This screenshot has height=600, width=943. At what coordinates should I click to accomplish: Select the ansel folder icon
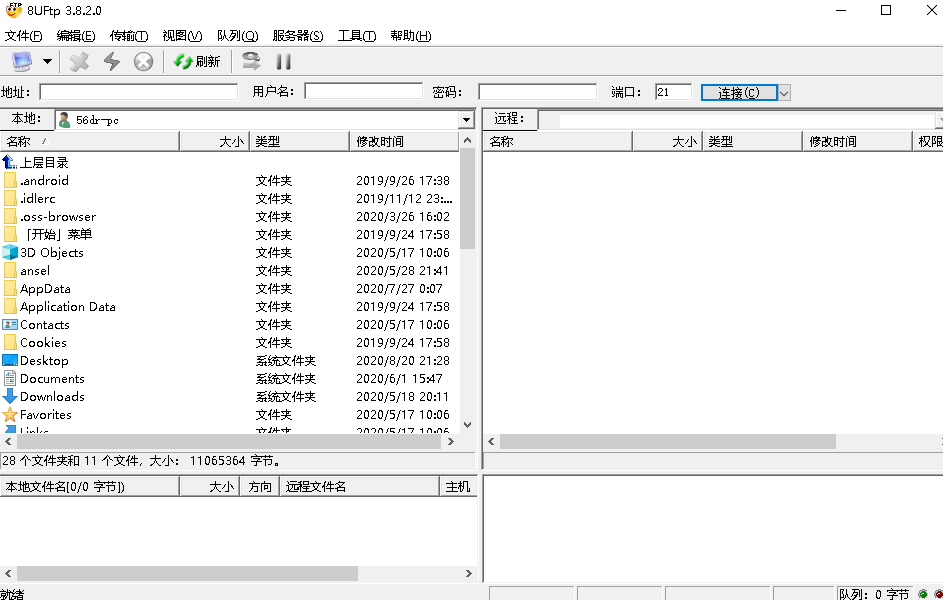click(10, 271)
